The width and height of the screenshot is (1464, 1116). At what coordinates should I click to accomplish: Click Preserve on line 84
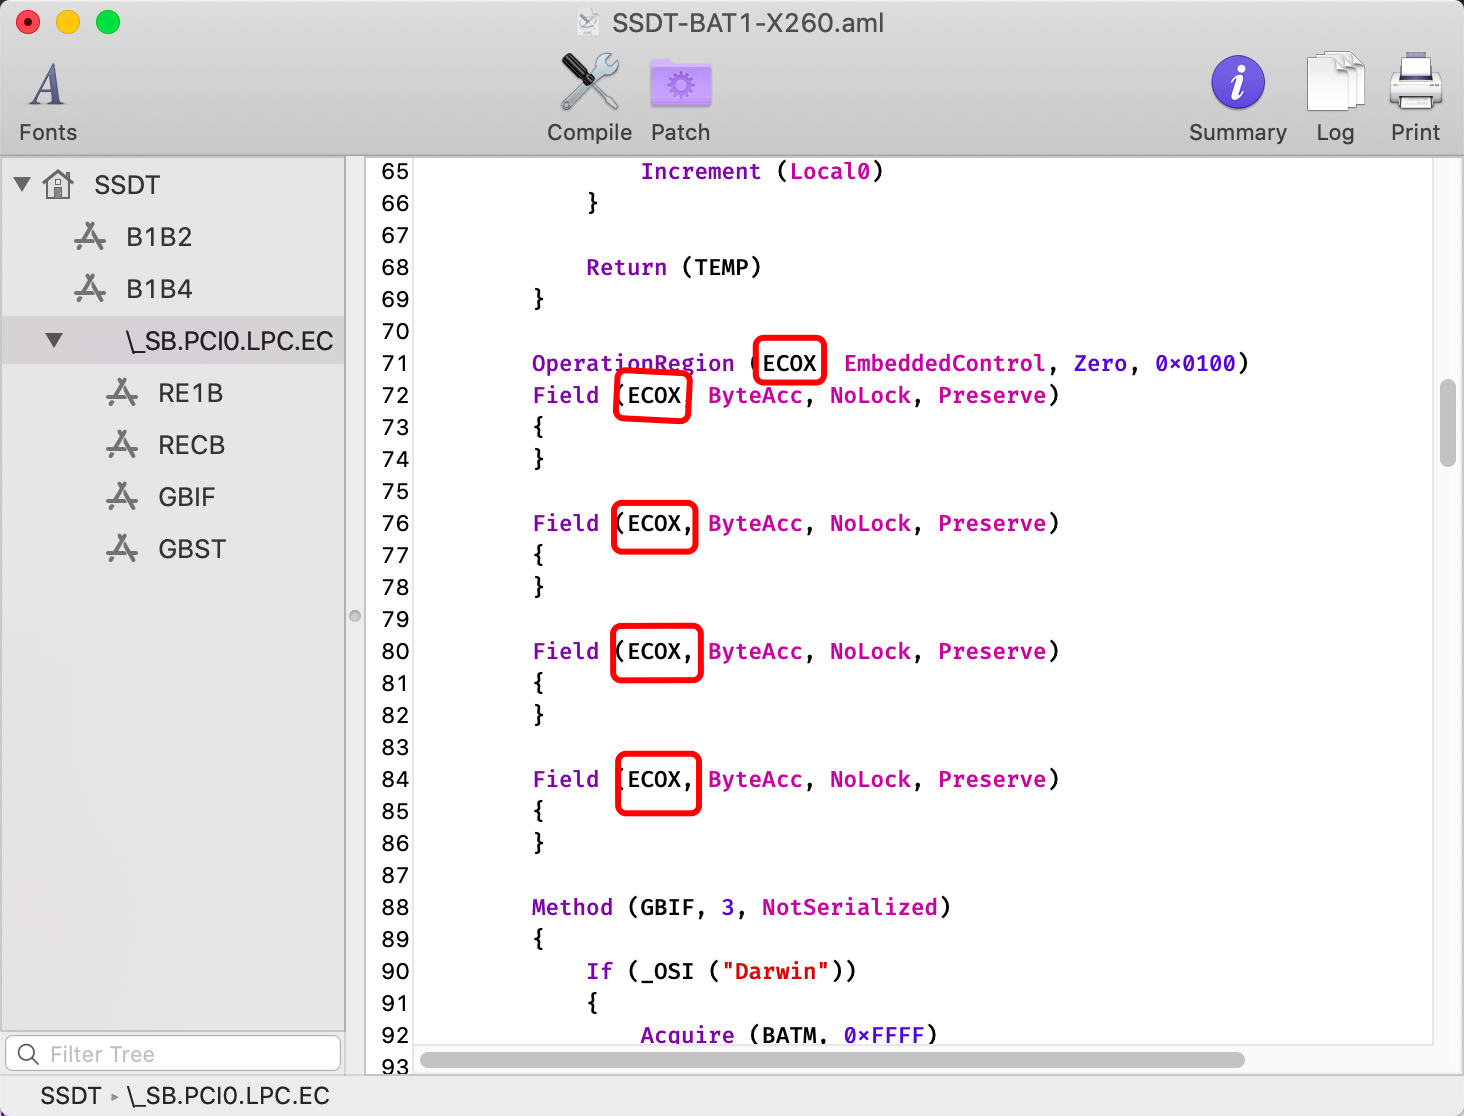click(992, 779)
